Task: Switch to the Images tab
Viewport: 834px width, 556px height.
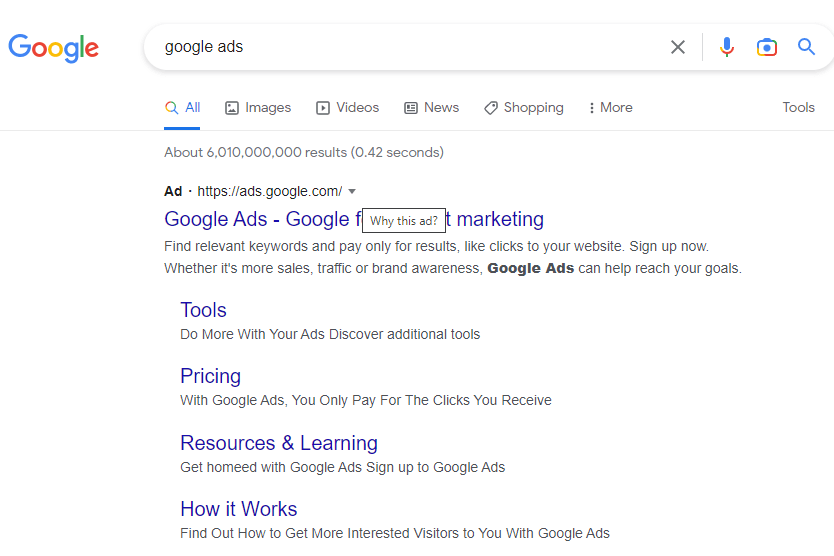Action: click(258, 107)
